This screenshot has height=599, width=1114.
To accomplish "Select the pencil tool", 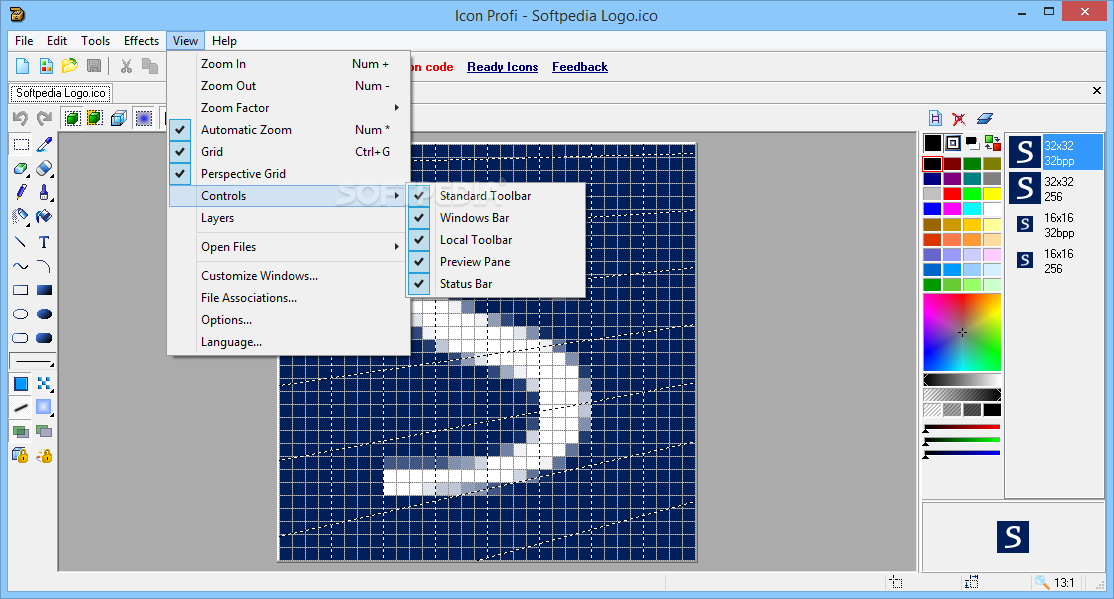I will pyautogui.click(x=21, y=193).
